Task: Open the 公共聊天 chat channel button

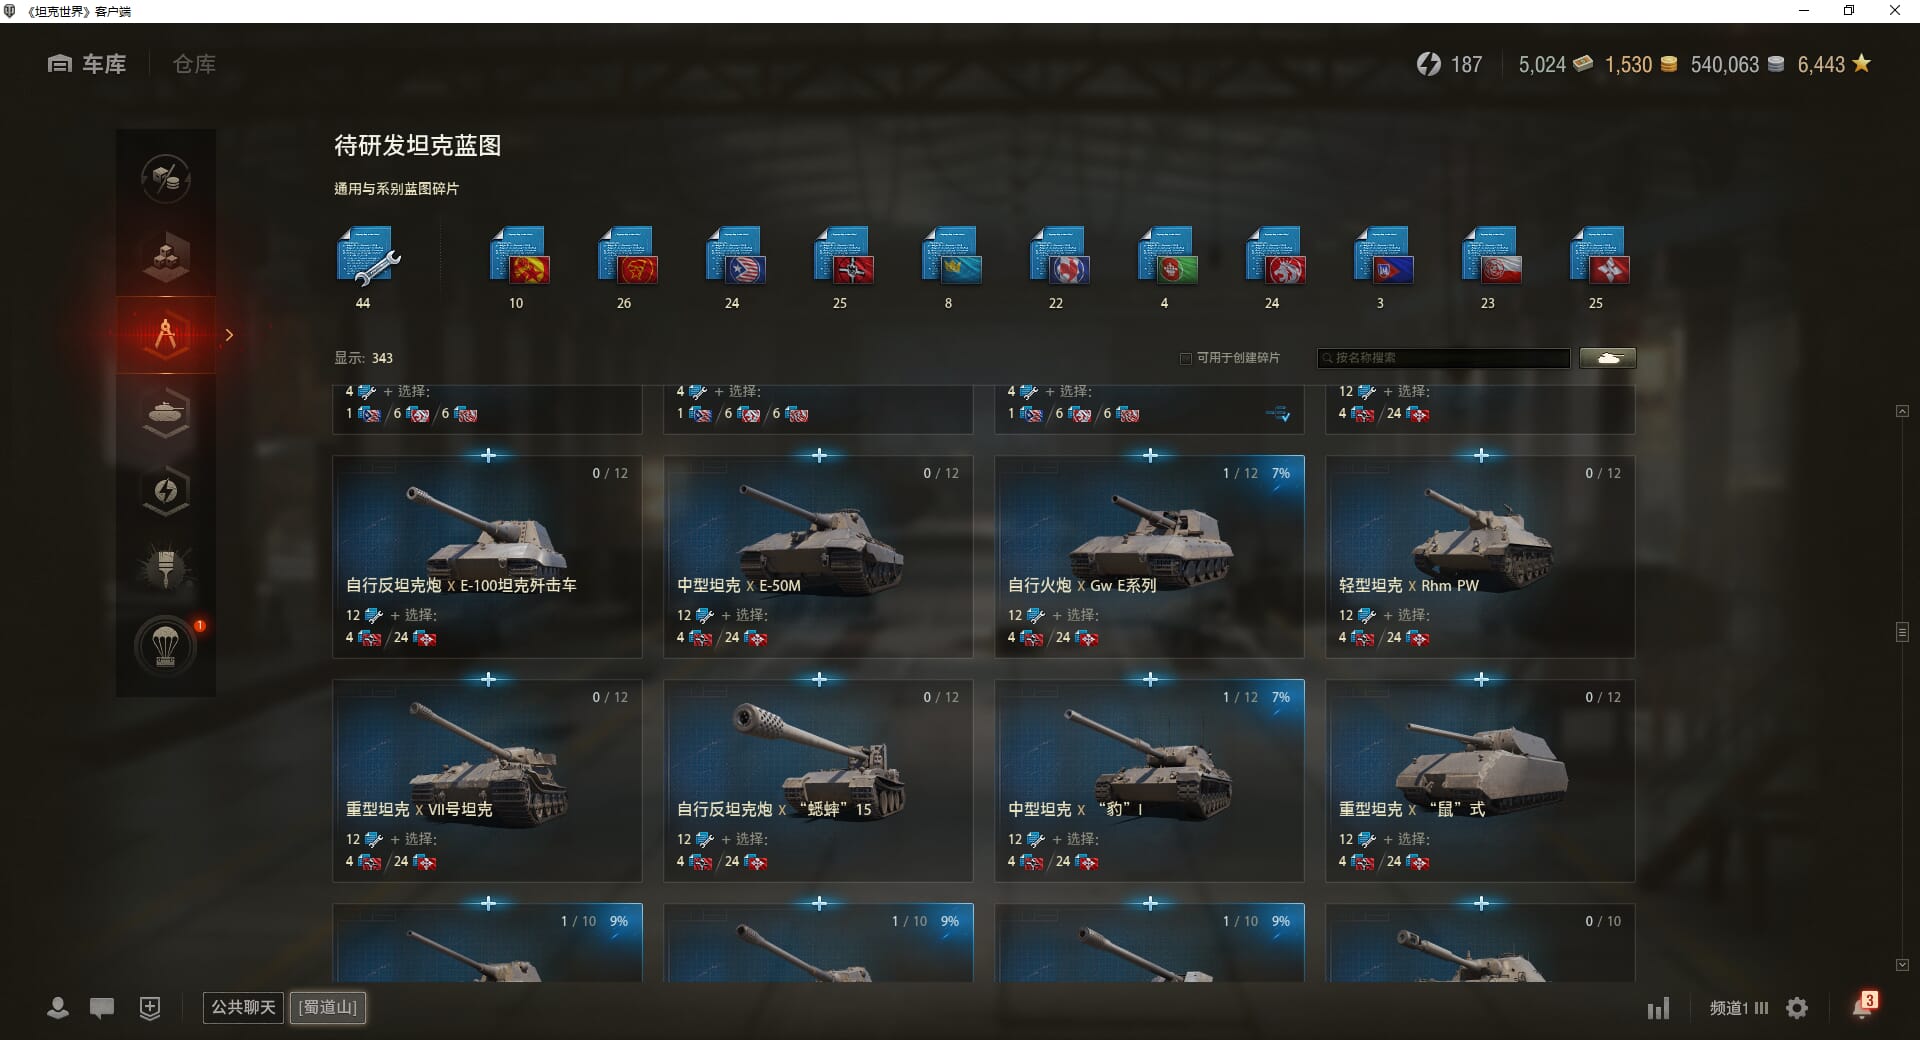Action: pos(243,1007)
